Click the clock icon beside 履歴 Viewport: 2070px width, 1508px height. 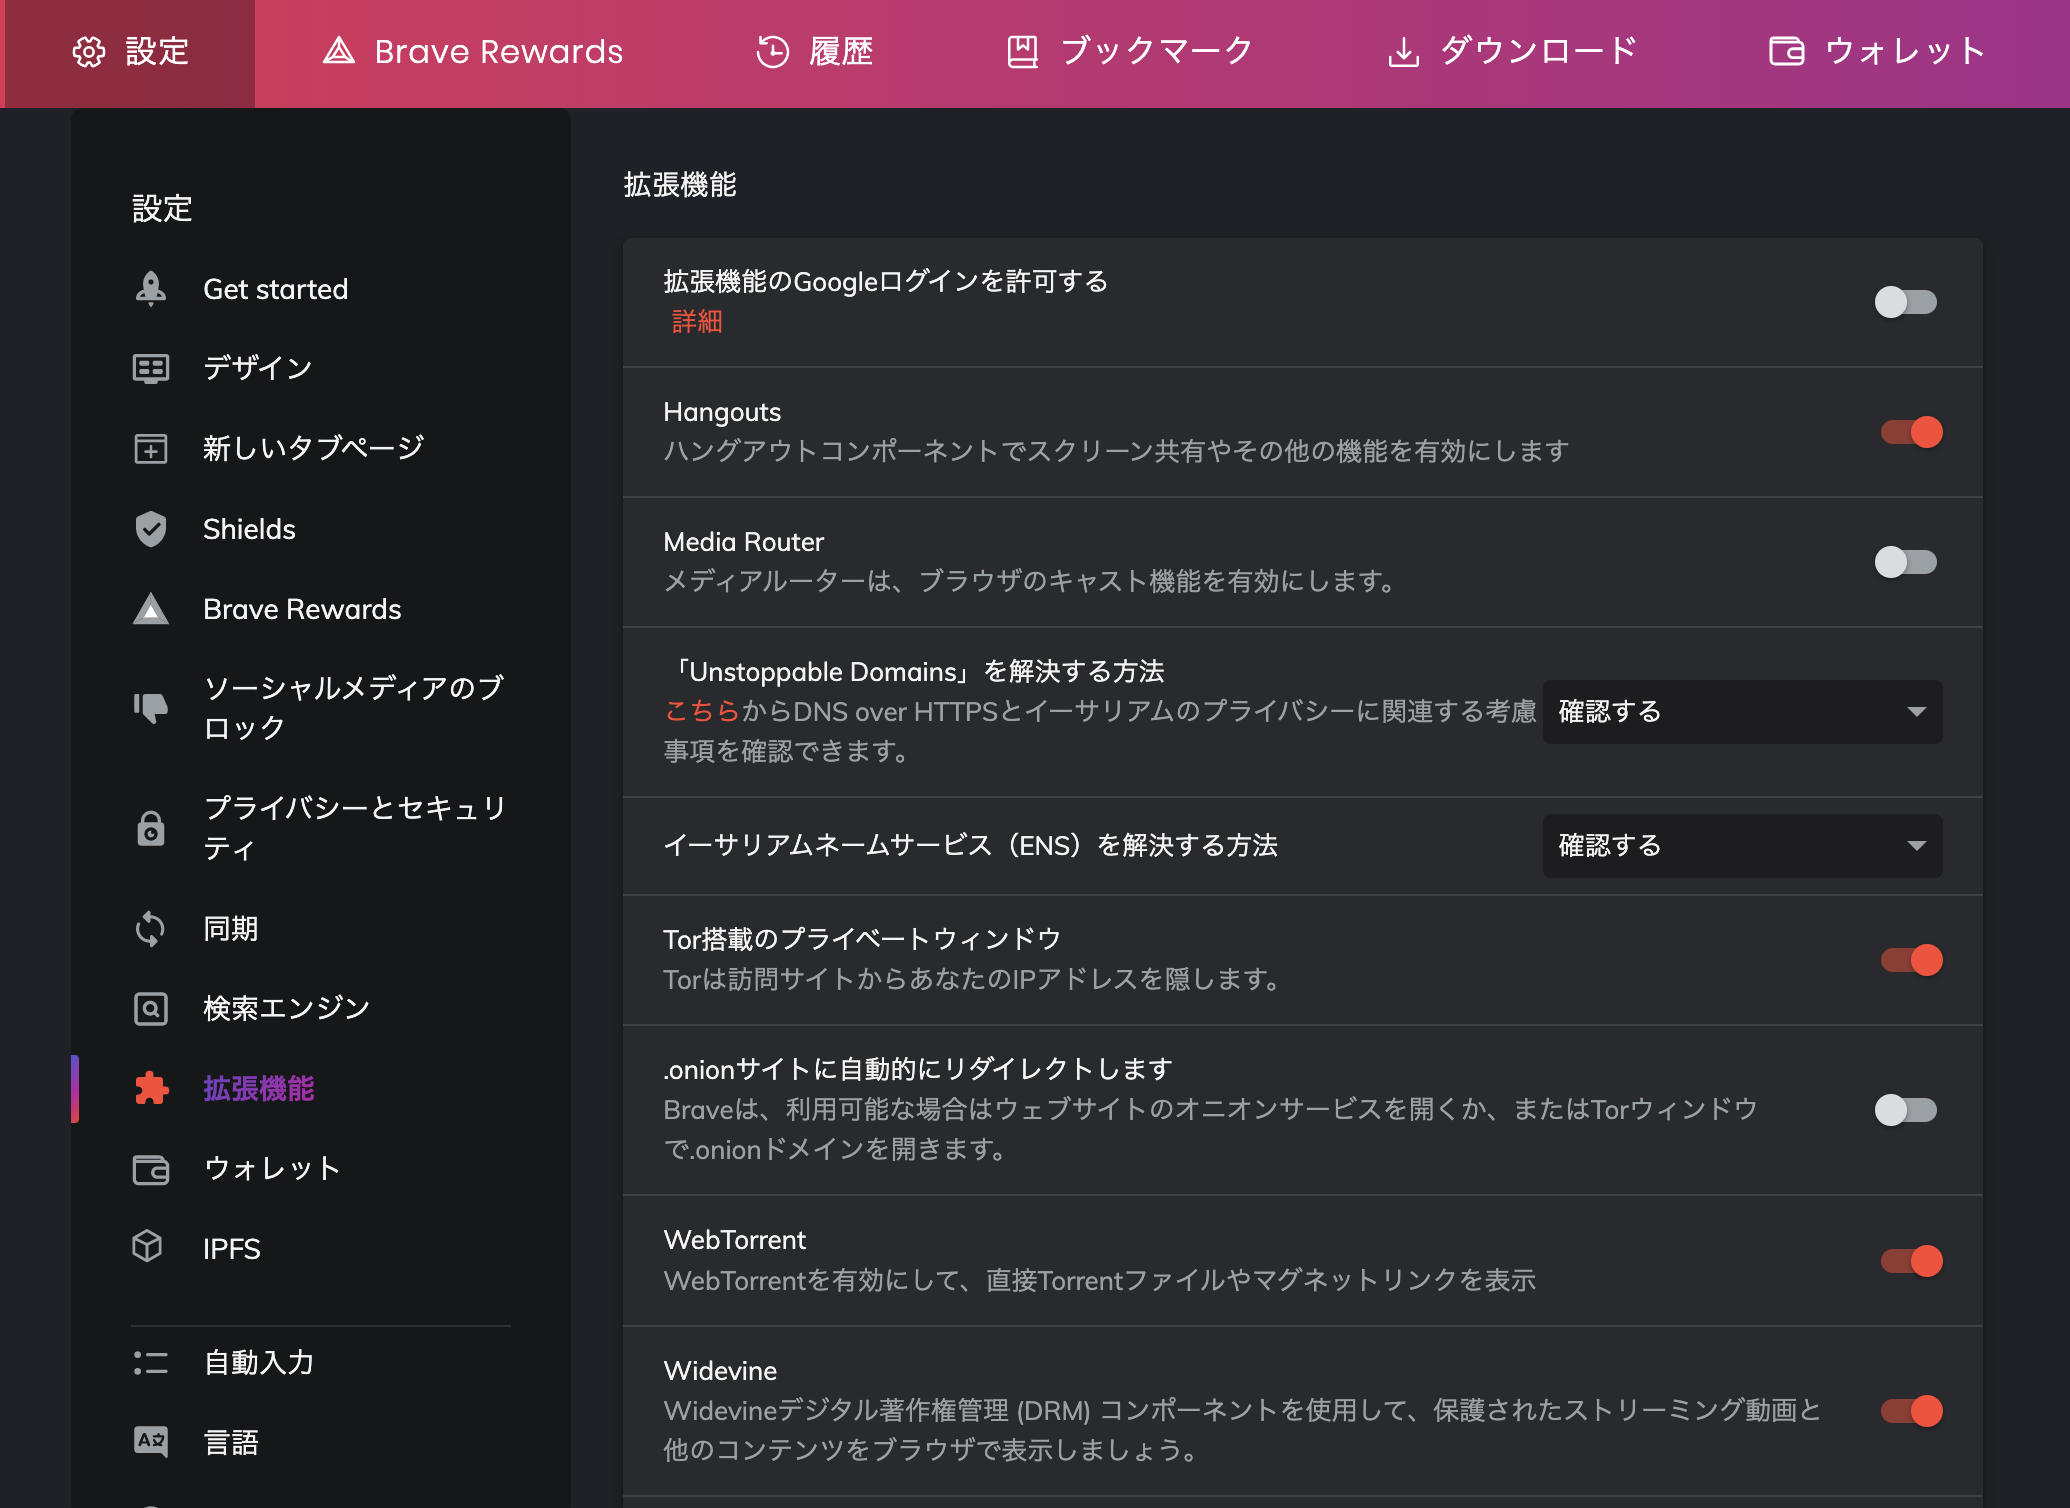(772, 51)
